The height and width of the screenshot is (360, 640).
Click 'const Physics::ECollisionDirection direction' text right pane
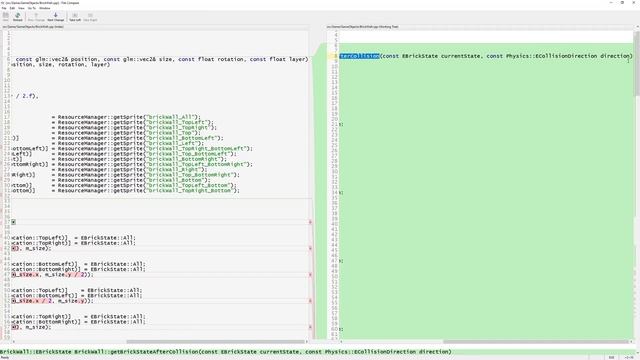coord(559,56)
